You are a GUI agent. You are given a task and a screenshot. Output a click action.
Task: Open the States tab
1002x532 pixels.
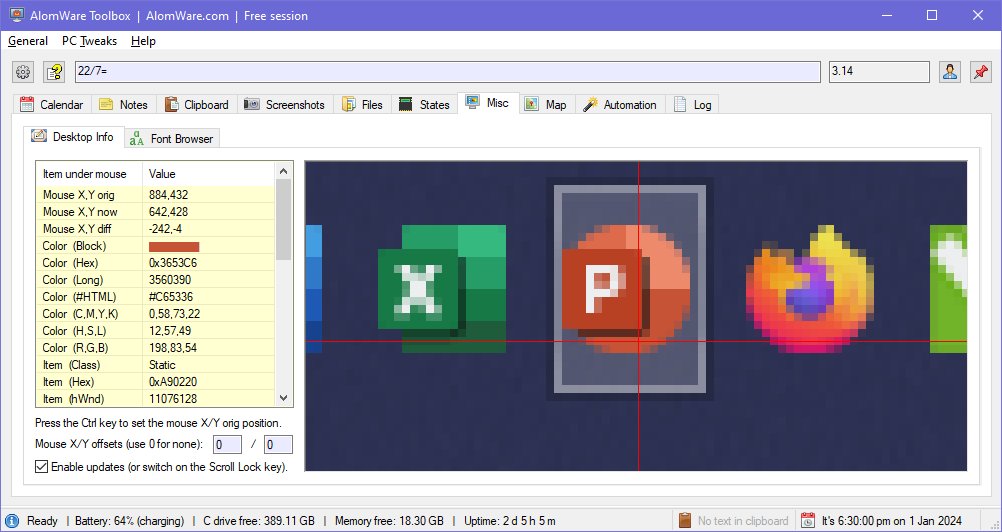(x=424, y=105)
